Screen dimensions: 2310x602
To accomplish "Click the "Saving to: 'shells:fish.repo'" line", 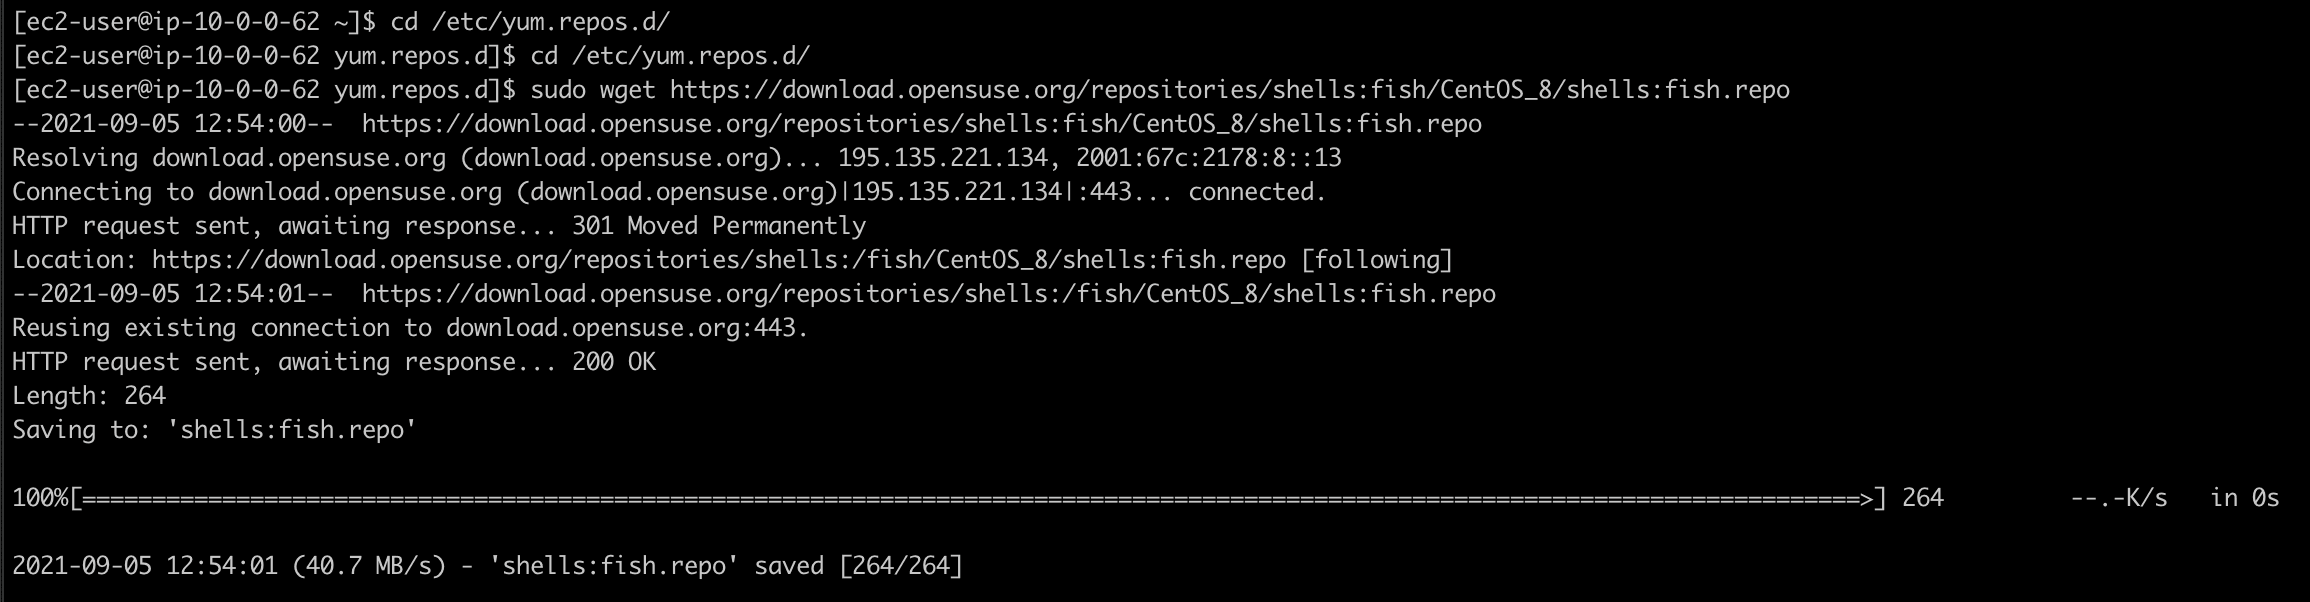I will click(x=215, y=430).
